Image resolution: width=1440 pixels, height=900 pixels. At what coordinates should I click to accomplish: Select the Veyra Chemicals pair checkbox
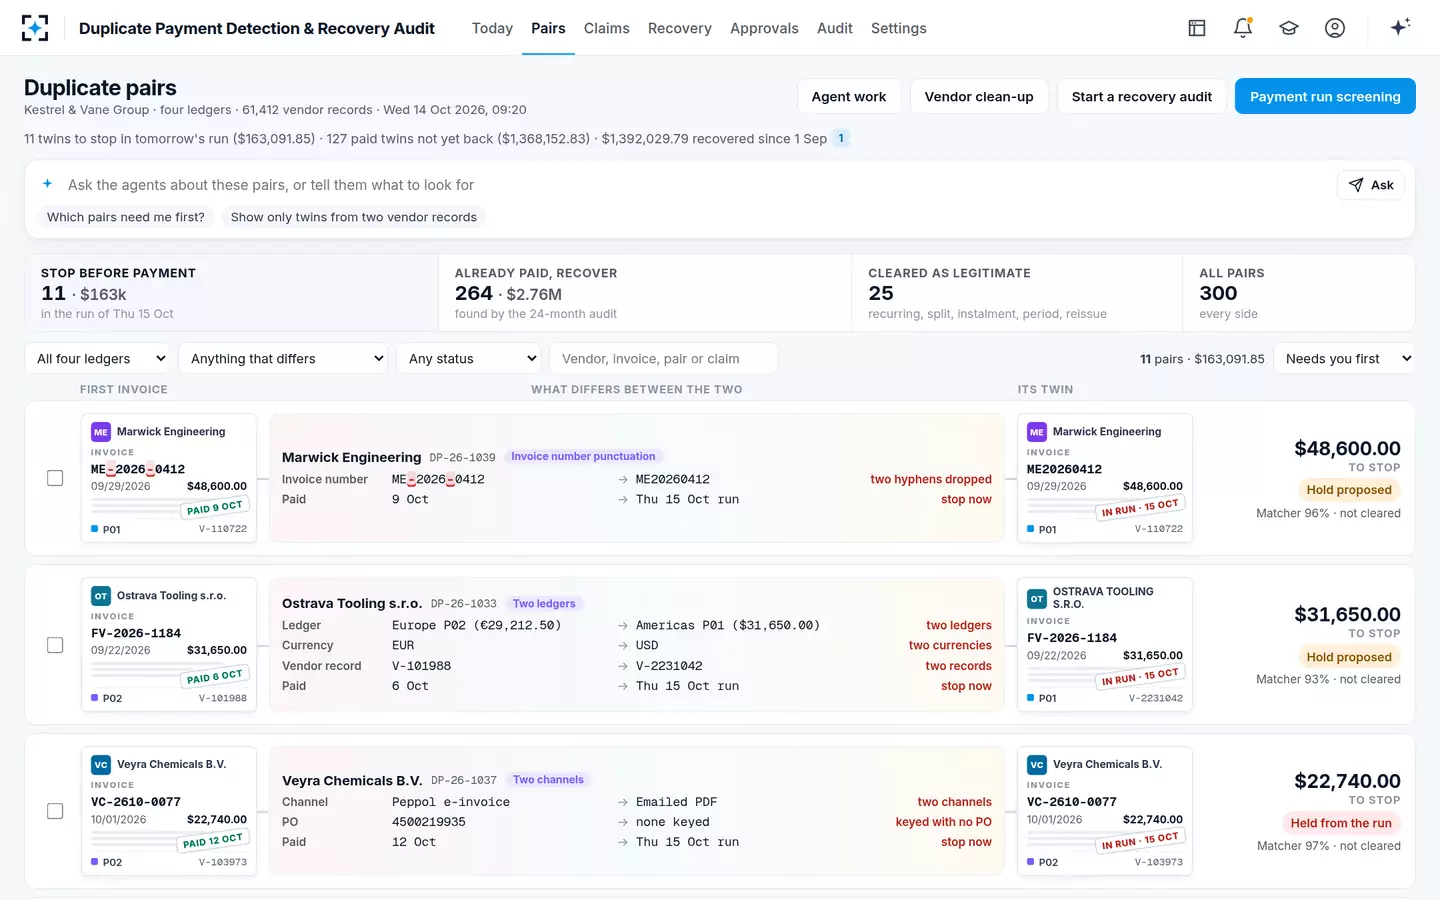55,811
